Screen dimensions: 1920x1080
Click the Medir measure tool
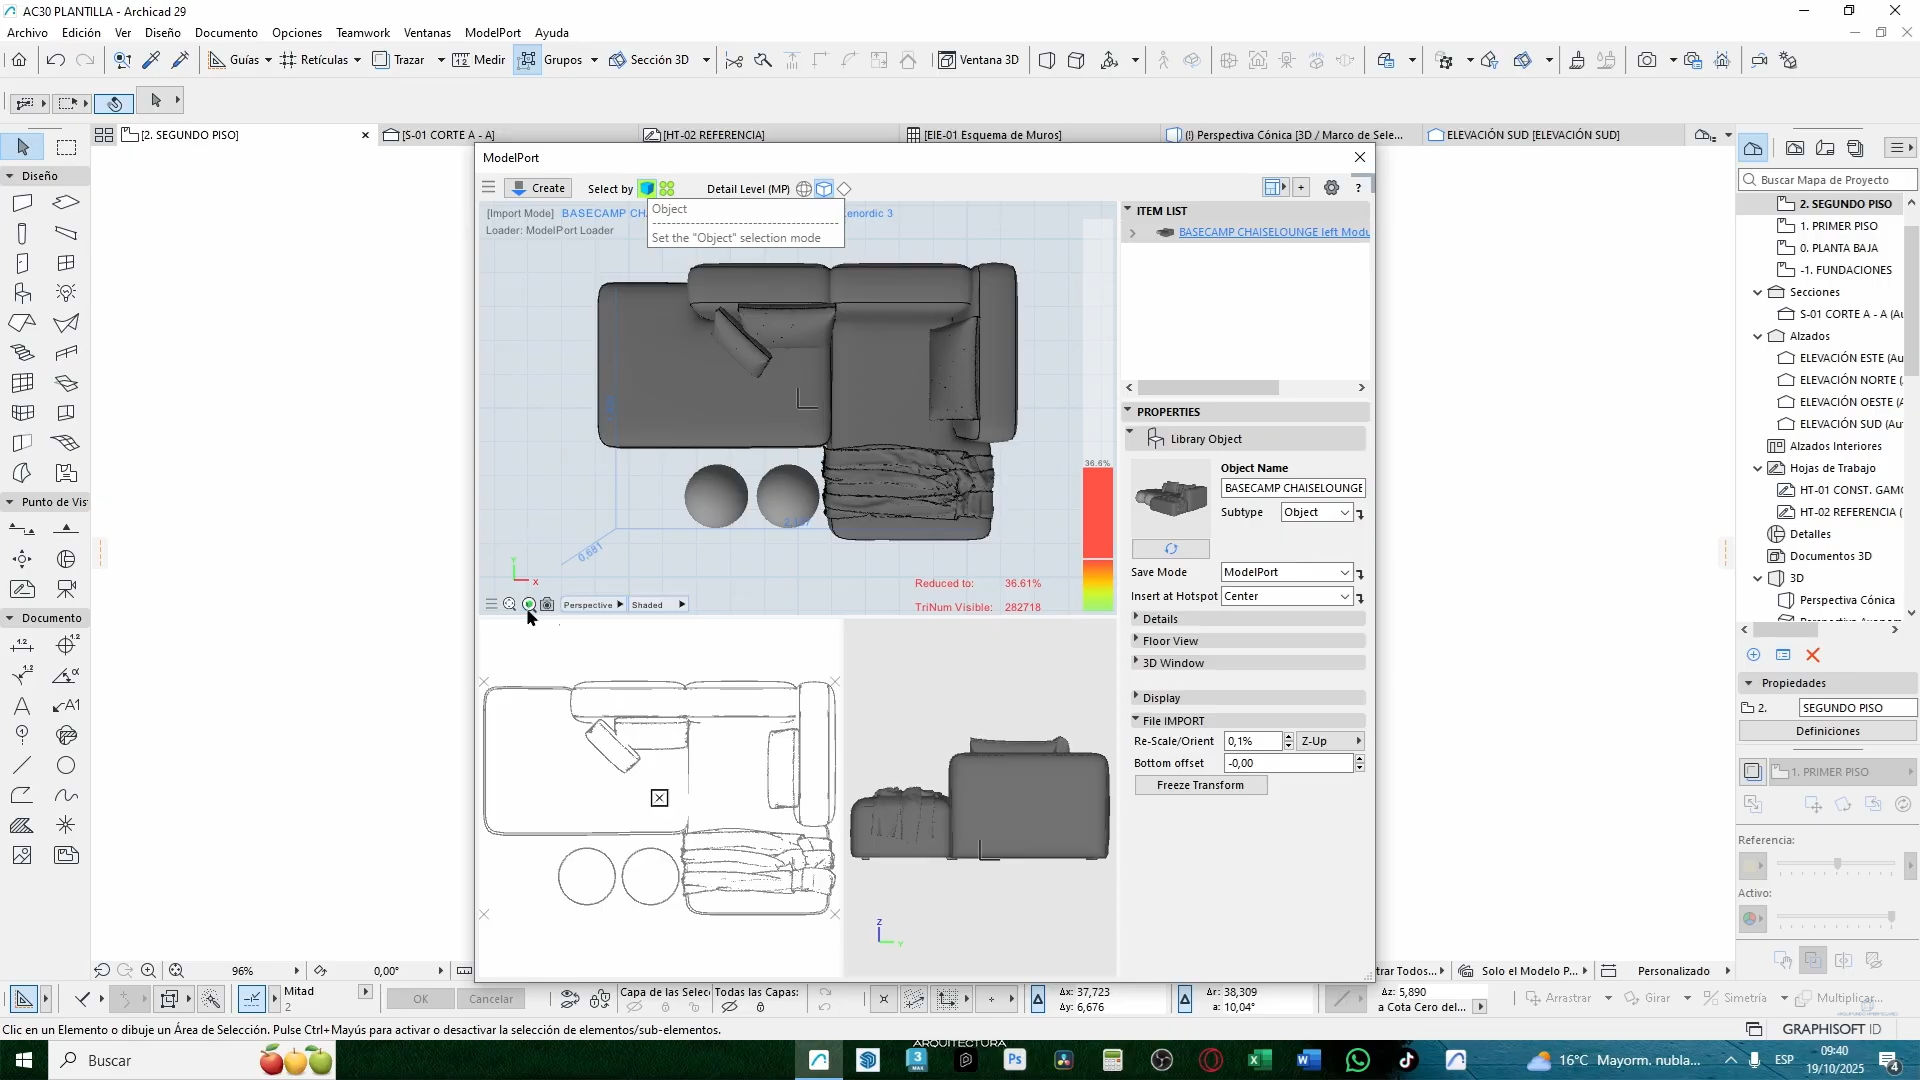click(x=478, y=60)
